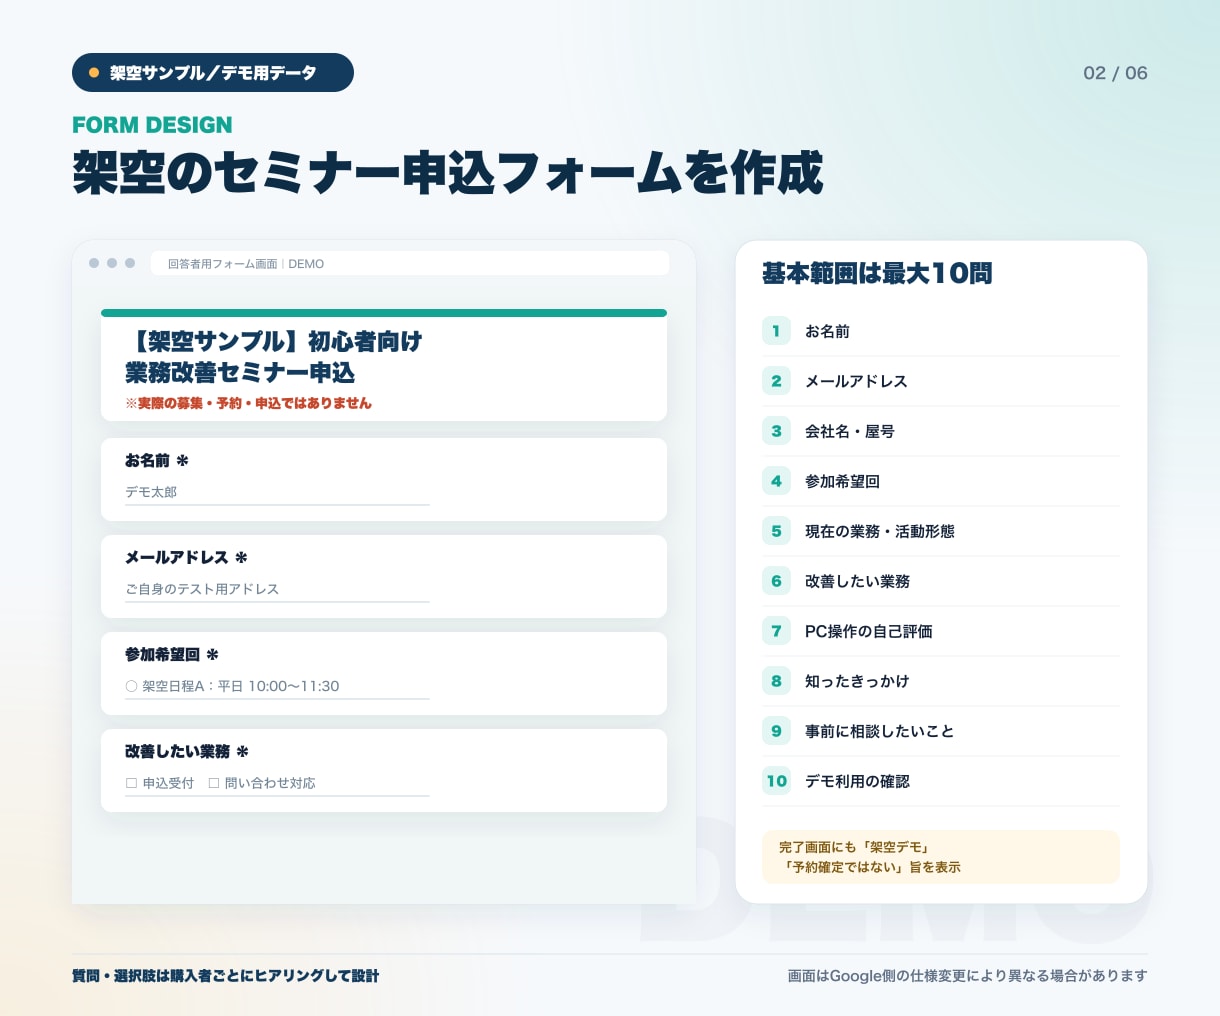
Task: Click the list item 事前に相談したいこと
Action: coord(880,731)
